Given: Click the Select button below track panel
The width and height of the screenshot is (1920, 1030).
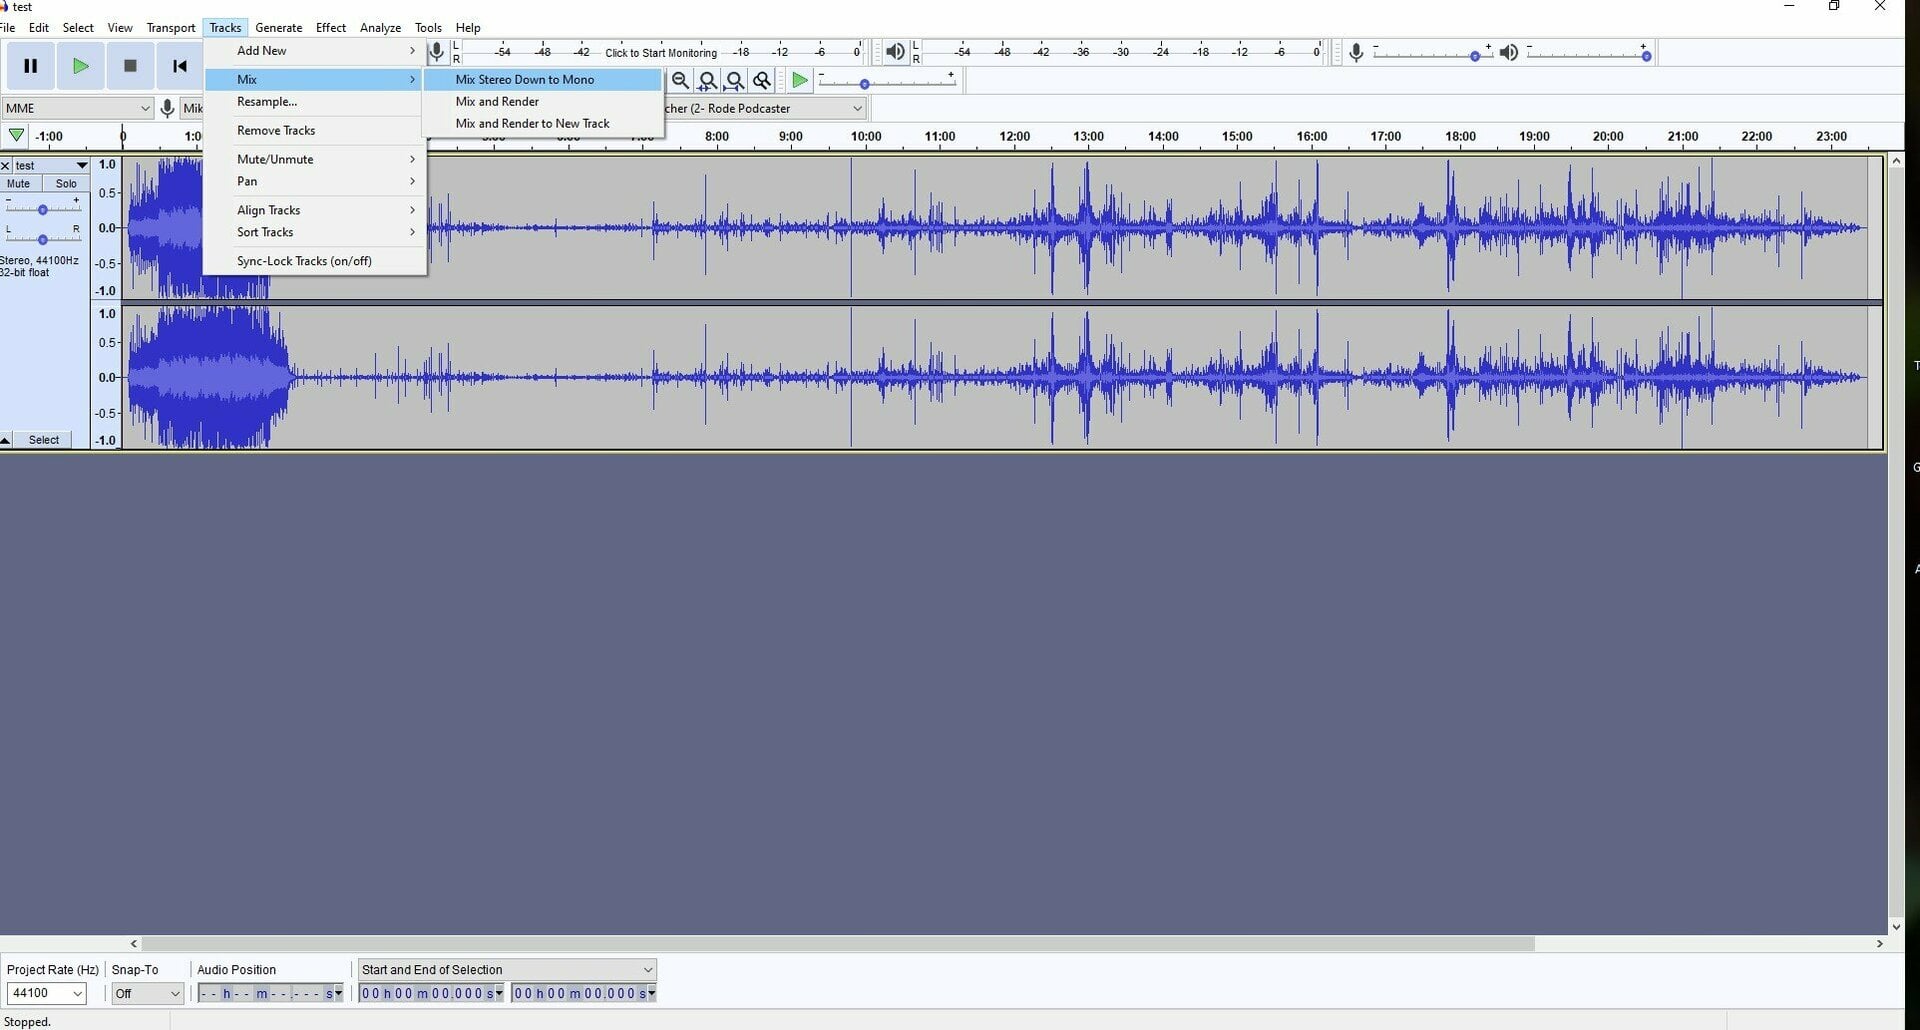Looking at the screenshot, I should (x=44, y=440).
